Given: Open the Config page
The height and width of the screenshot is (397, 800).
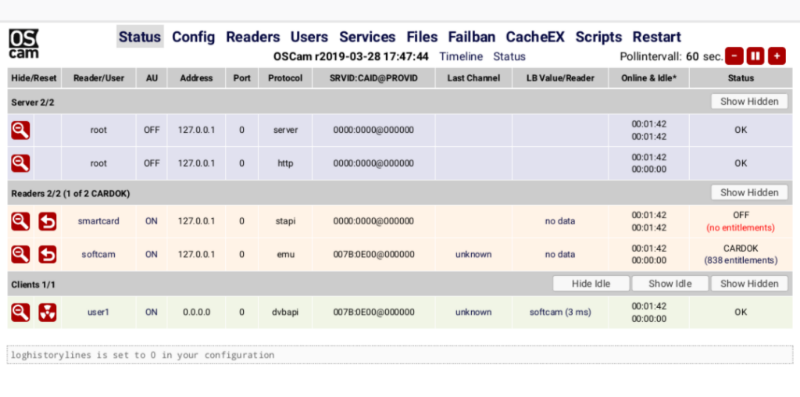Looking at the screenshot, I should [193, 37].
